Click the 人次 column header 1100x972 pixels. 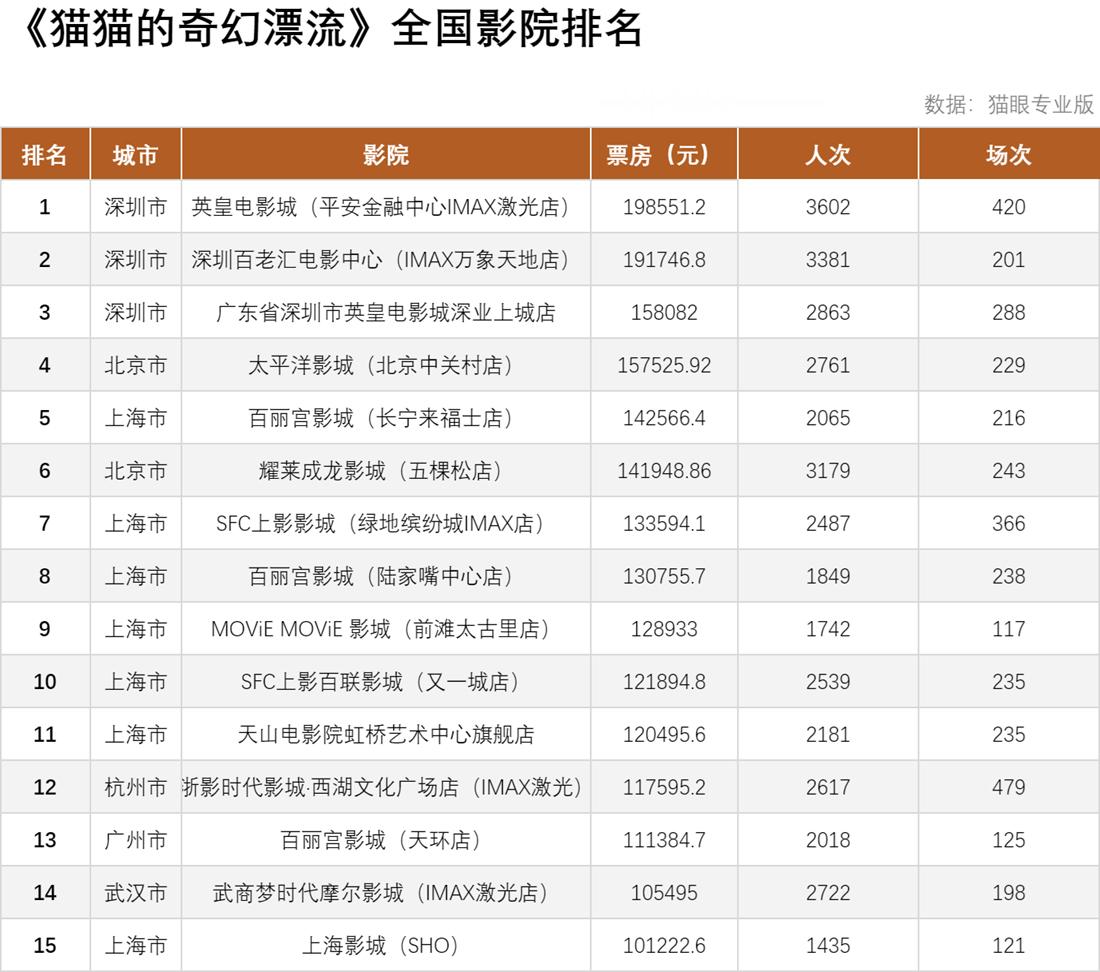tap(828, 154)
